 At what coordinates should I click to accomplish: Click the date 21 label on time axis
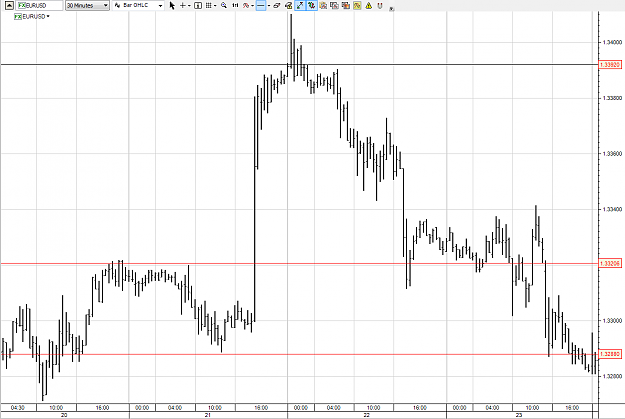(x=208, y=415)
